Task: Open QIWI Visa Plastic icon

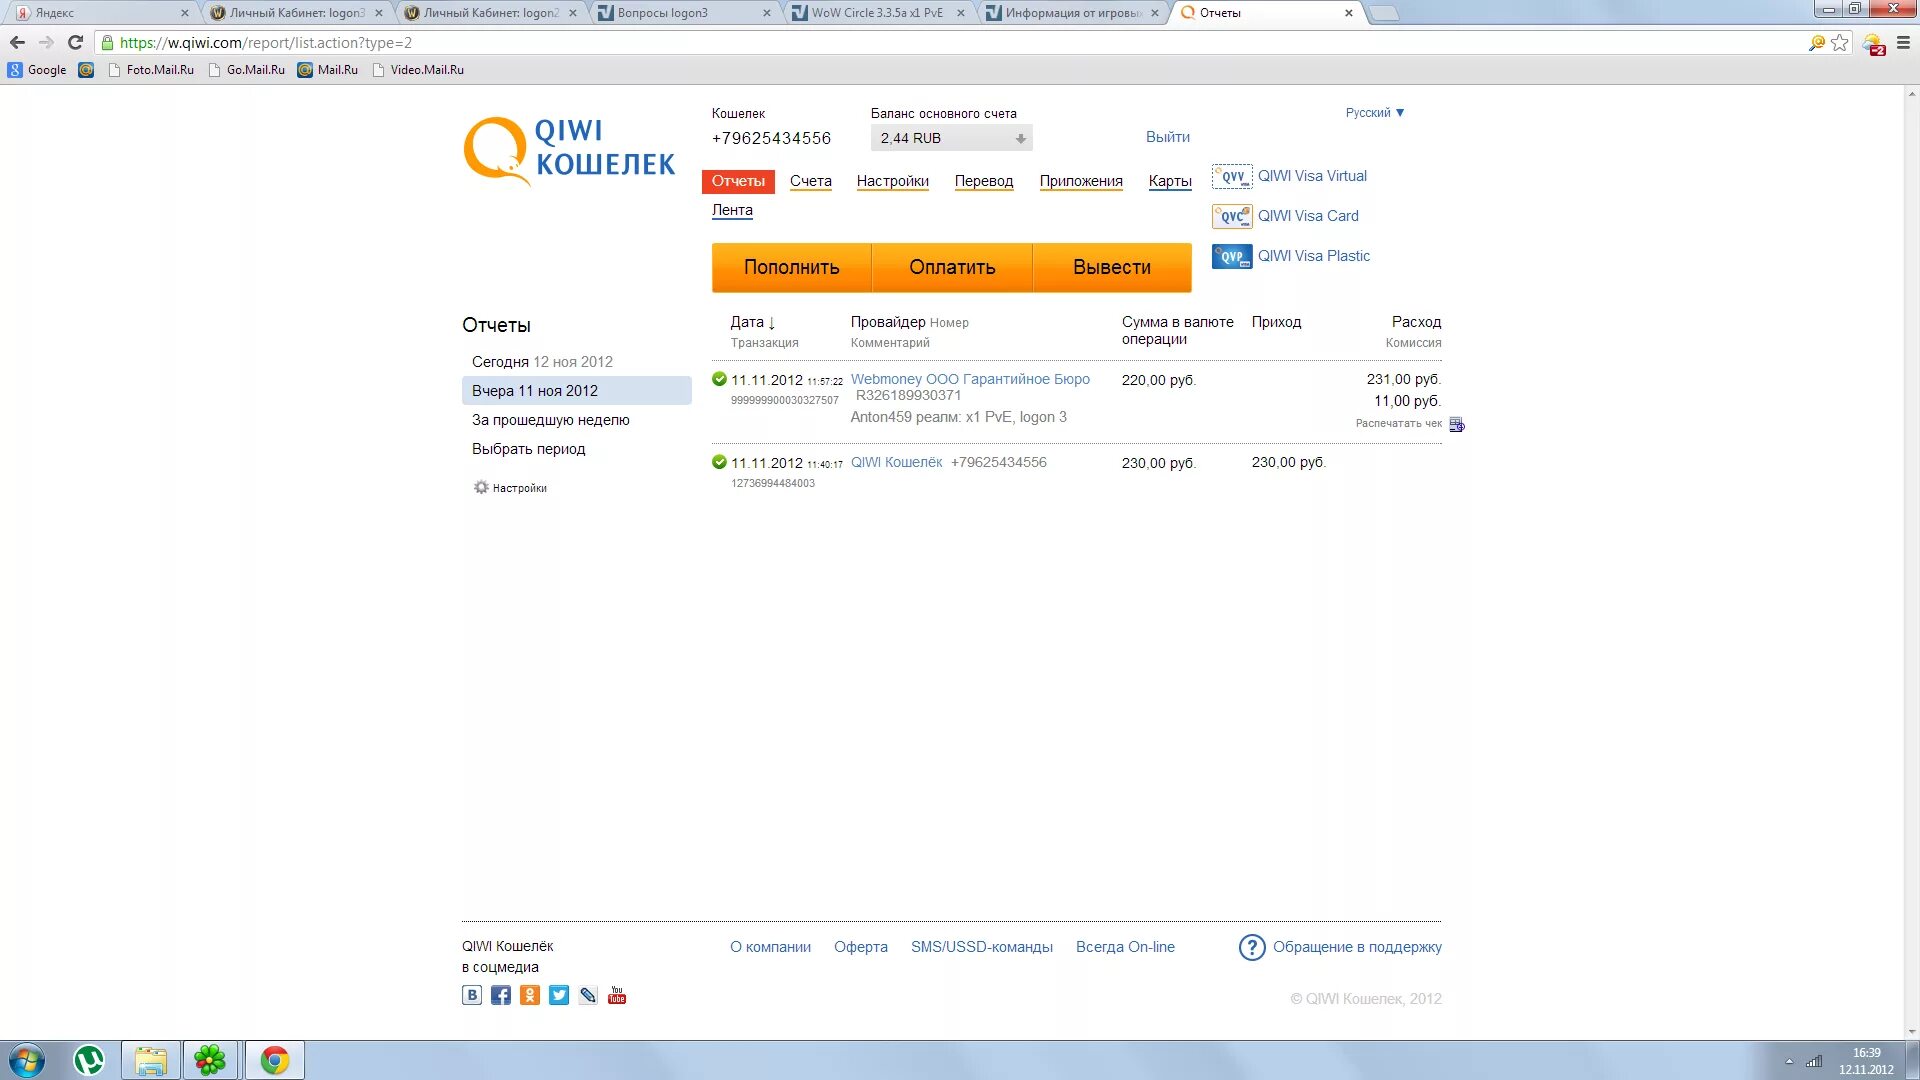Action: pyautogui.click(x=1231, y=256)
